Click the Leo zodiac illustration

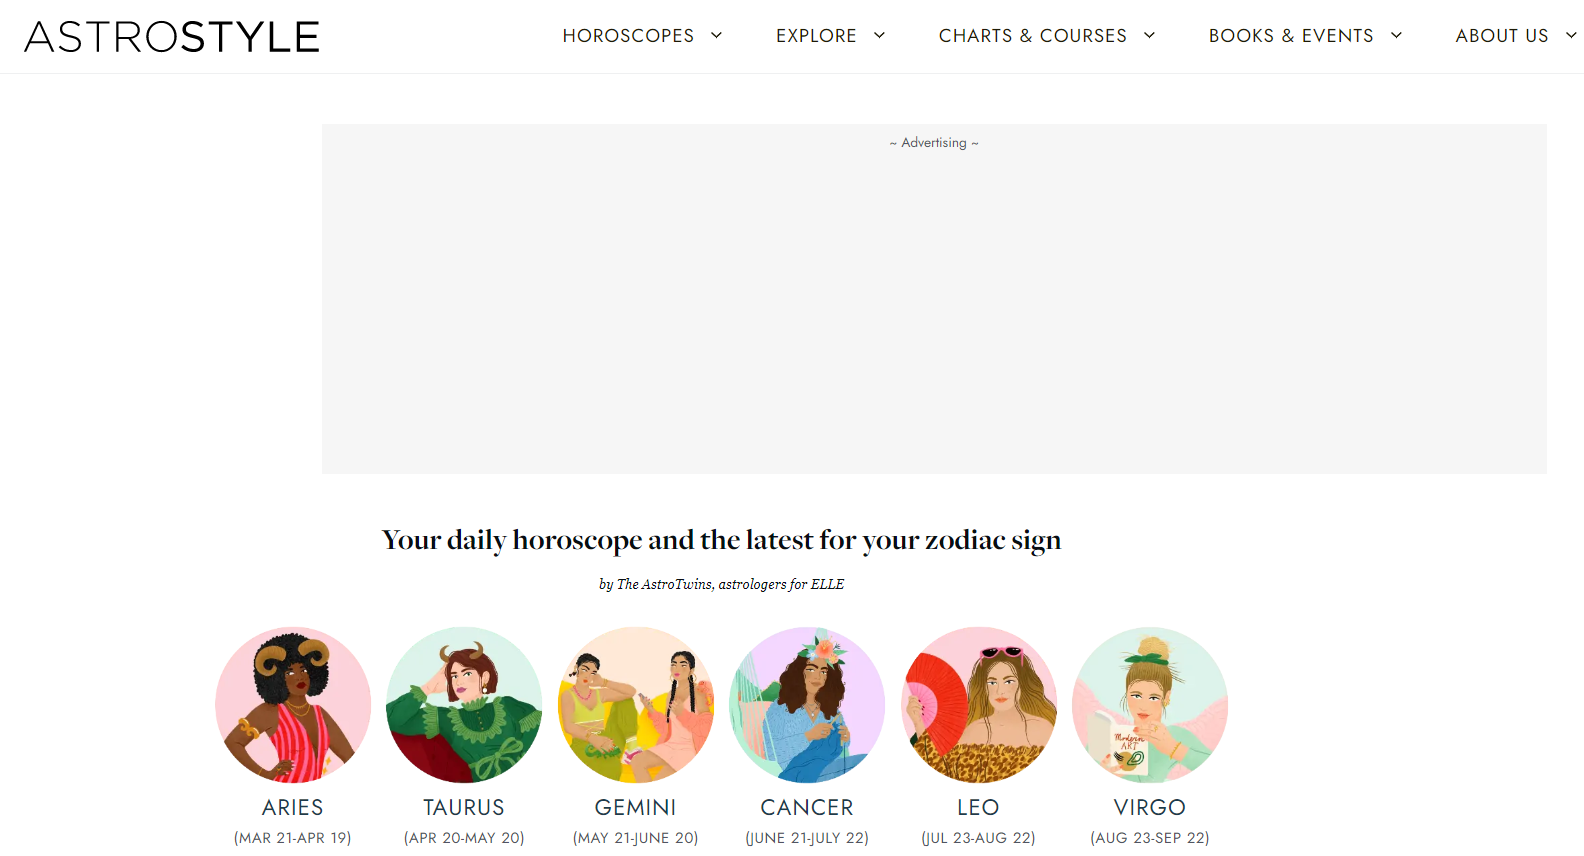point(979,705)
